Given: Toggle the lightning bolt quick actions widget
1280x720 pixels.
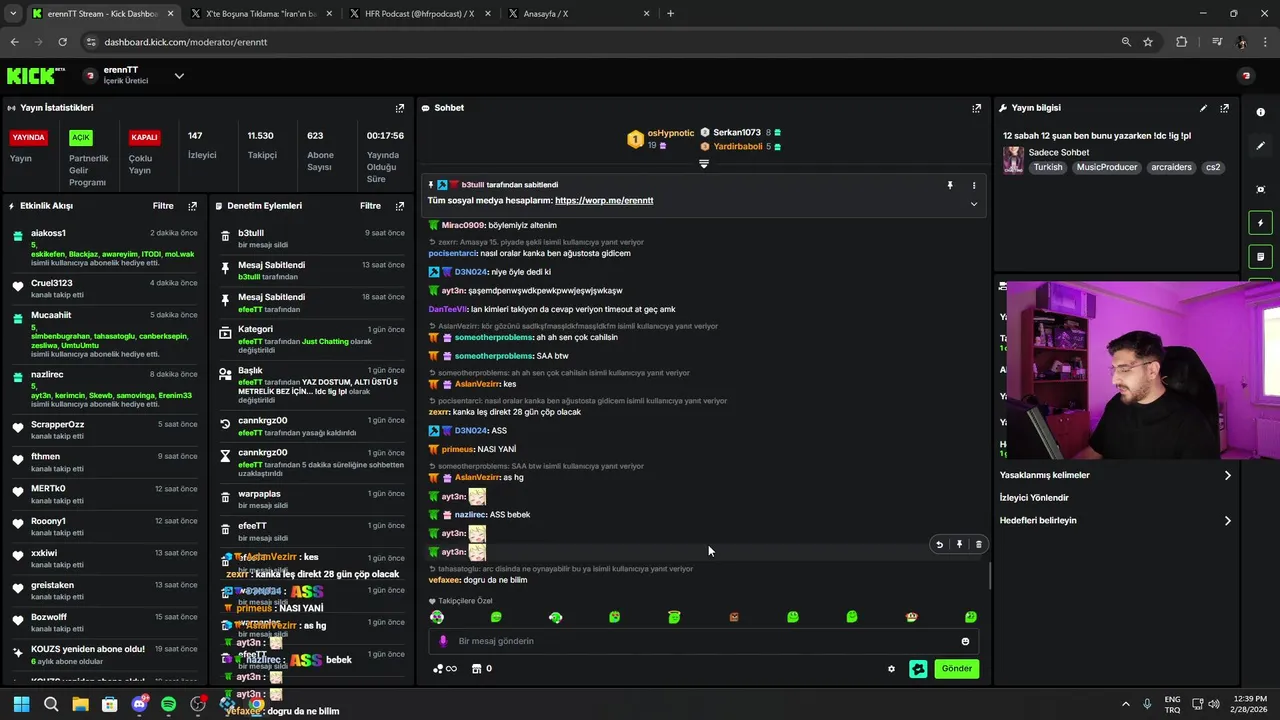Looking at the screenshot, I should click(1260, 223).
